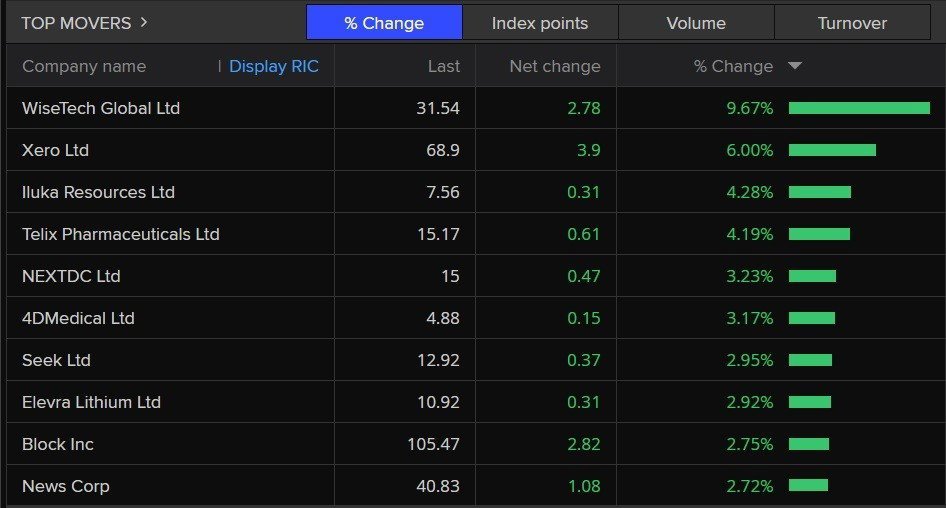946x508 pixels.
Task: Select Elevra Lithium Ltd company name
Action: (92, 402)
